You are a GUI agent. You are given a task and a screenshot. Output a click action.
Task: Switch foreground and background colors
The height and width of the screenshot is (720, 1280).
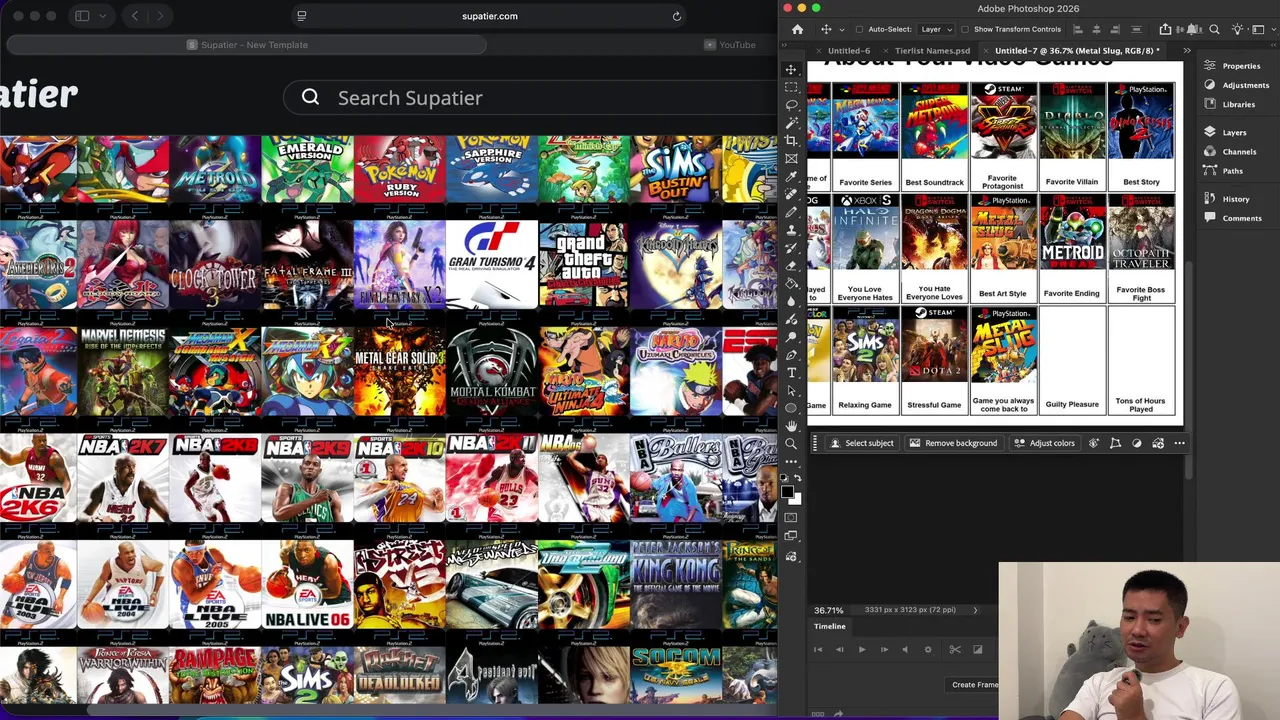pos(797,479)
